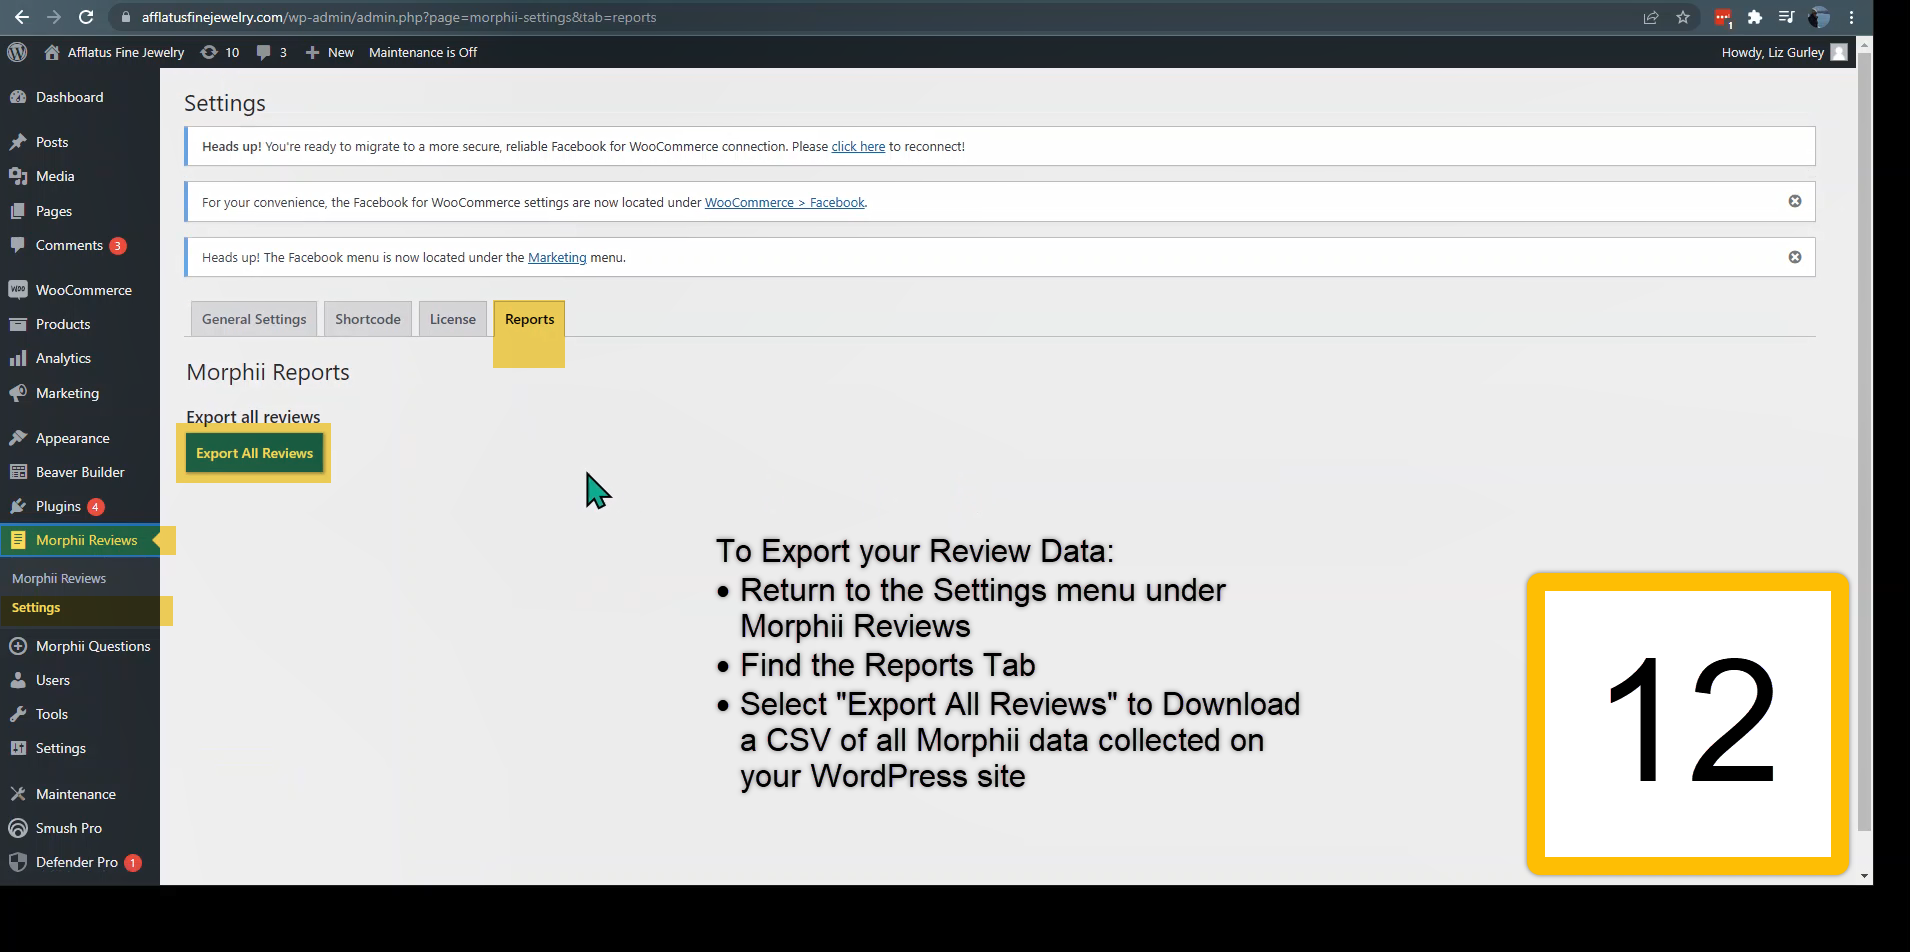This screenshot has height=952, width=1910.
Task: Dismiss the WooCommerce > Facebook settings notice
Action: (1795, 201)
